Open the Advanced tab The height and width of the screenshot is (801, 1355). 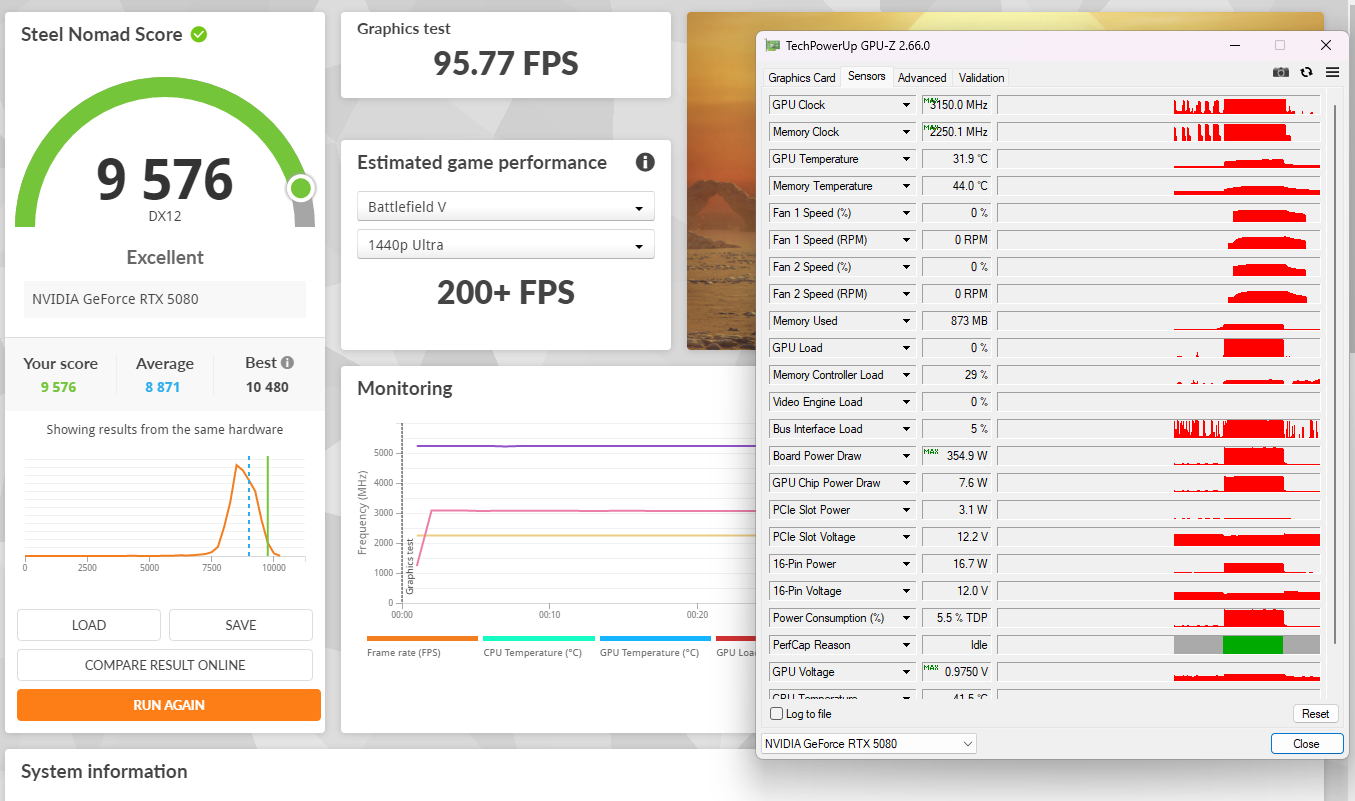[922, 78]
